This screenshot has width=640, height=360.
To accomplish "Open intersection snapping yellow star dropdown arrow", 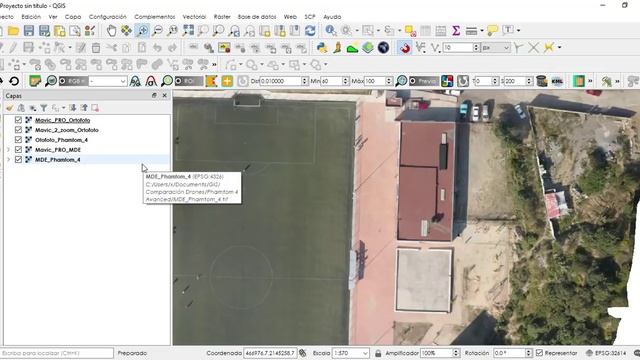I will coord(559,48).
